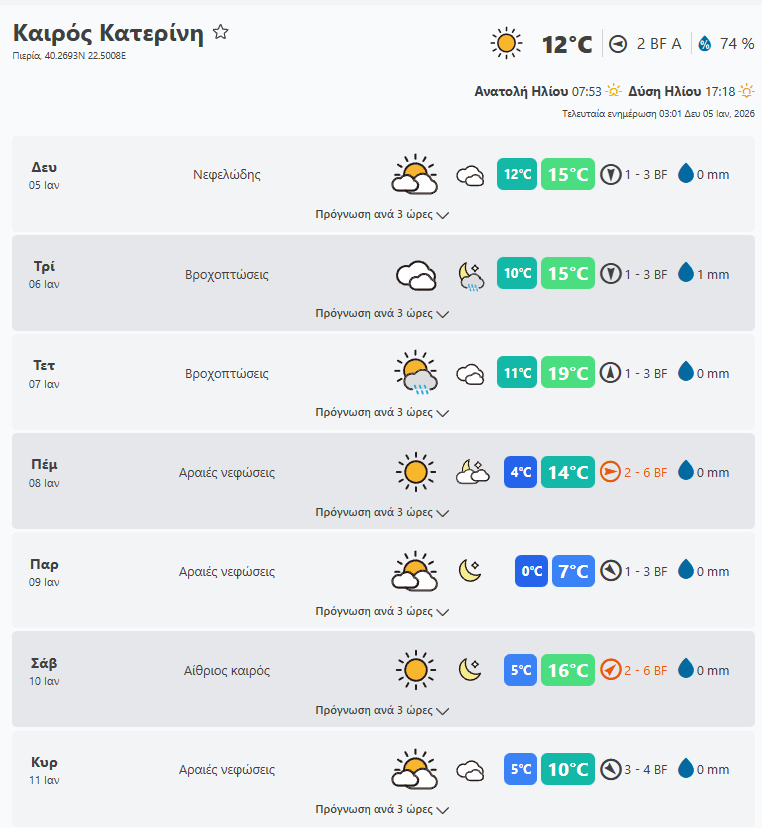Click the humidity droplet icon near 74 %
This screenshot has width=762, height=828.
(x=704, y=44)
